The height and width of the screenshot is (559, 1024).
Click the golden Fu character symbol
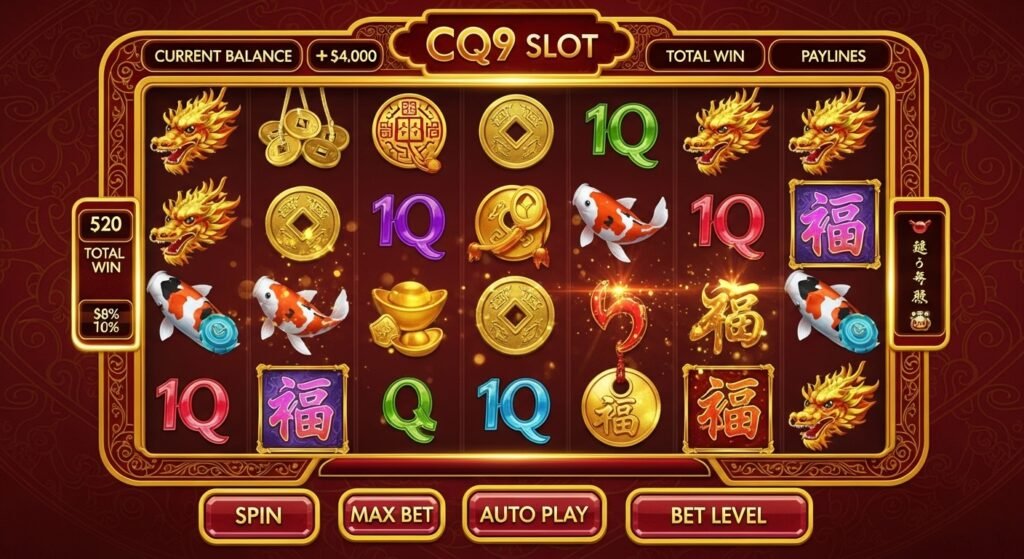[x=727, y=318]
